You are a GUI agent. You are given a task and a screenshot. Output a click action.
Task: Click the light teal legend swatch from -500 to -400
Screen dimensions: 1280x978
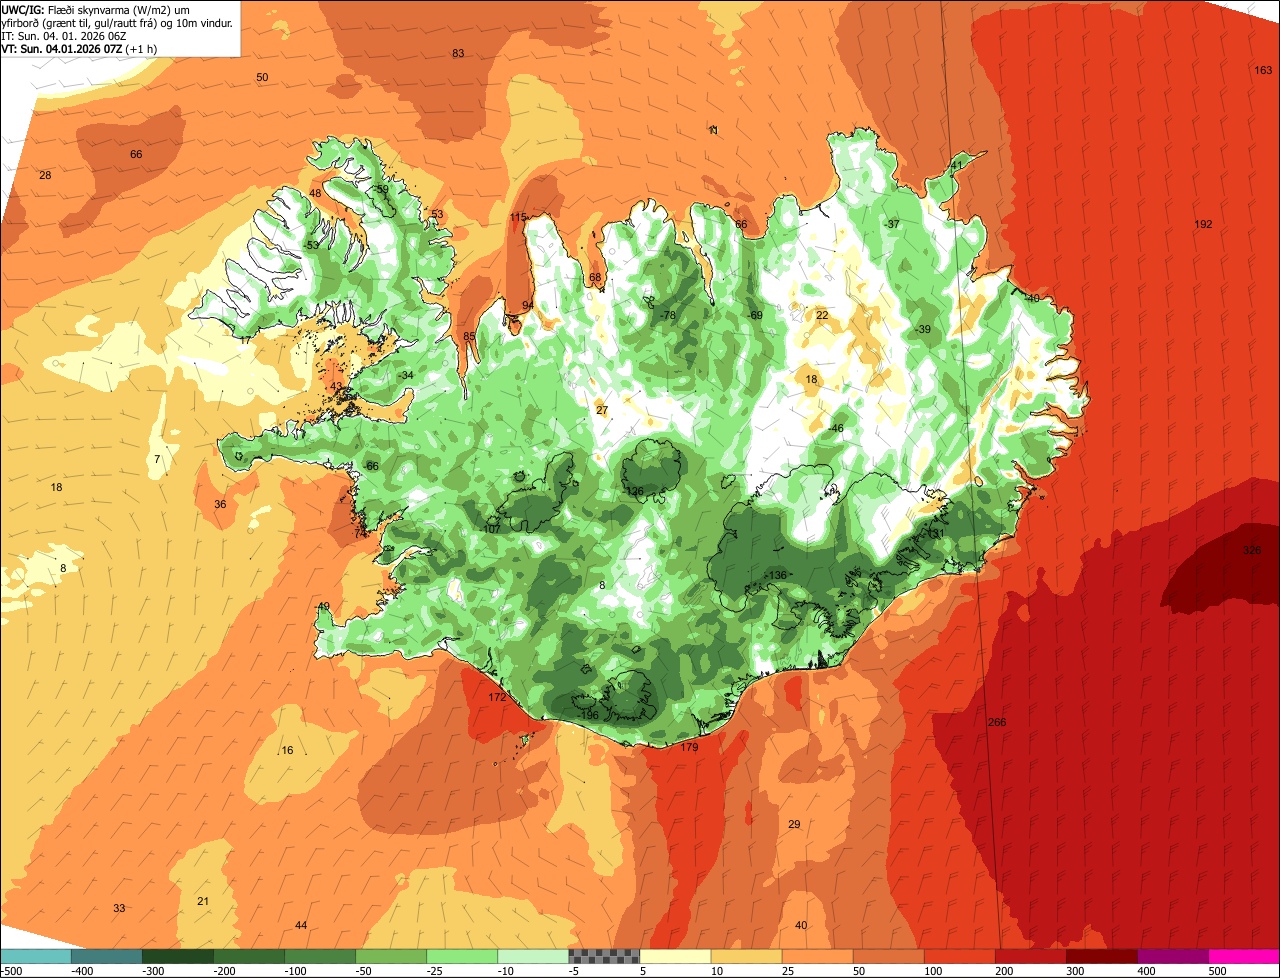36,956
